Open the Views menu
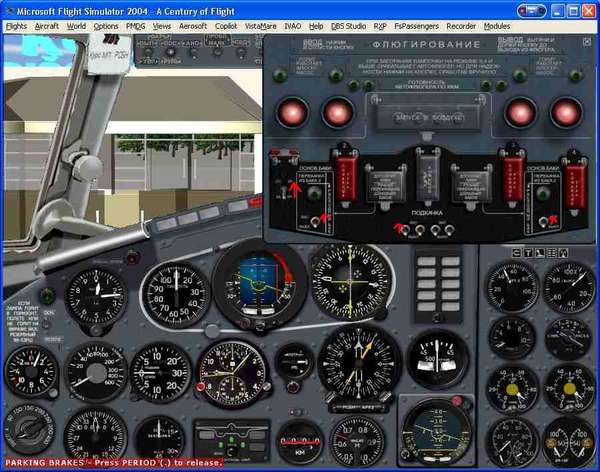600x472 pixels. (161, 26)
